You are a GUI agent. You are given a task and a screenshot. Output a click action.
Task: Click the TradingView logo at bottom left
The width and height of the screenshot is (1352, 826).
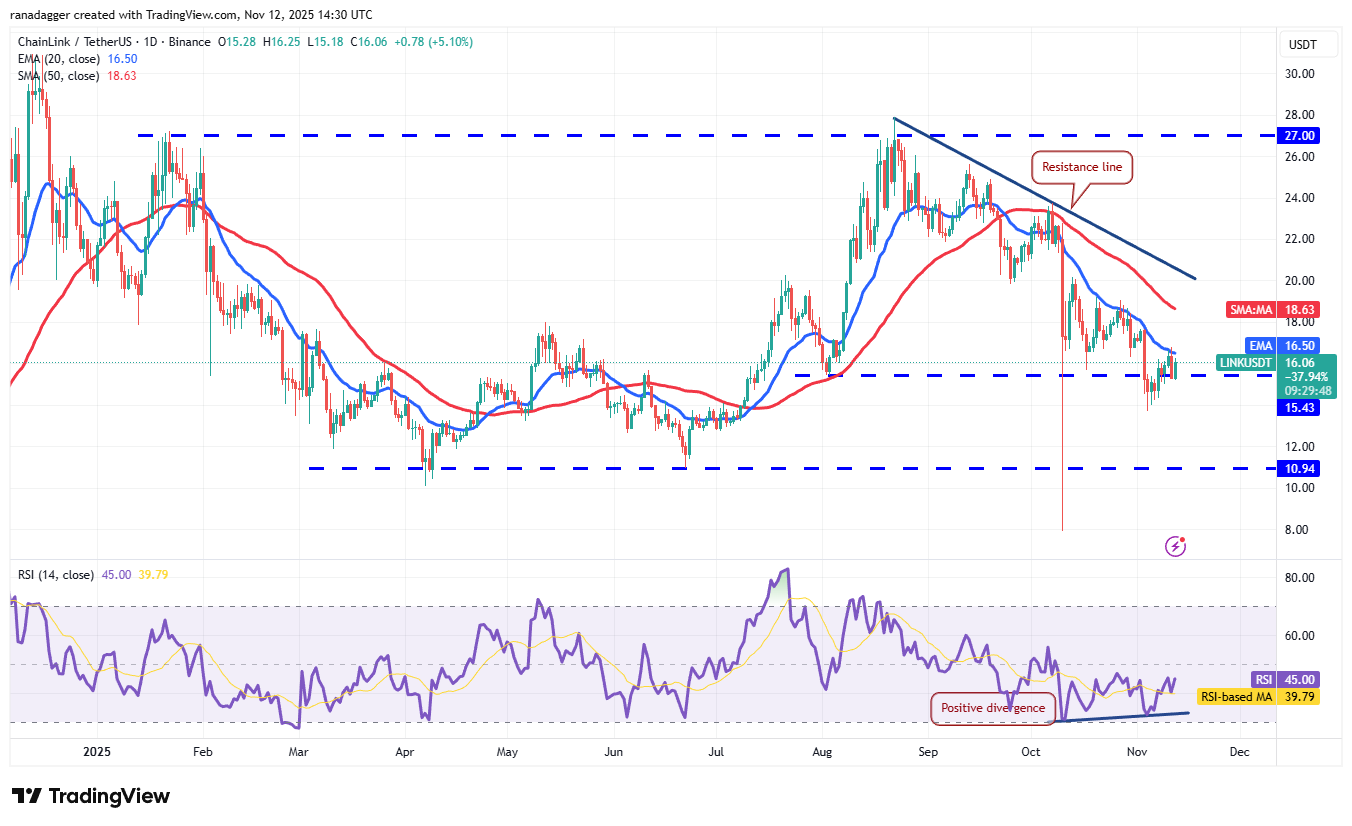pos(88,796)
